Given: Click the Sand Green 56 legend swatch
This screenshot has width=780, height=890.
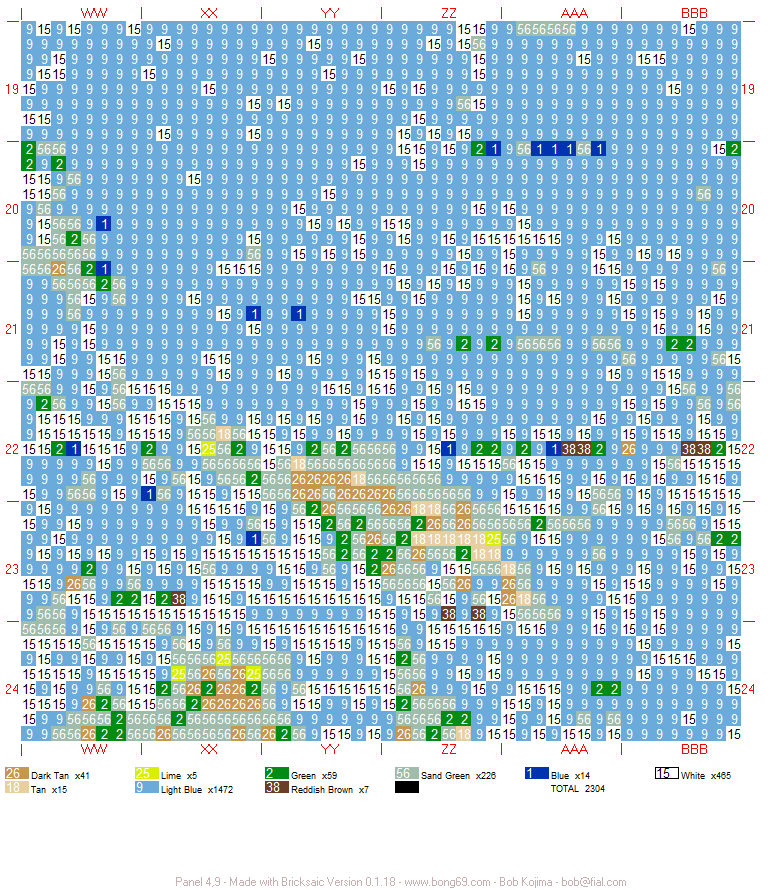Looking at the screenshot, I should (406, 773).
